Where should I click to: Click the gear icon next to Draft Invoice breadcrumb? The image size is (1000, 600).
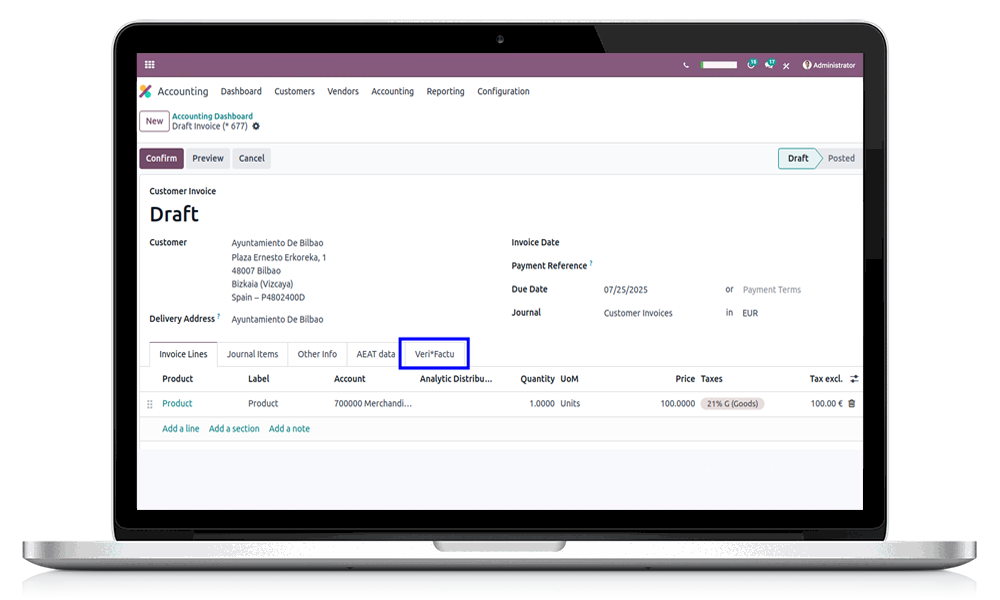(256, 126)
